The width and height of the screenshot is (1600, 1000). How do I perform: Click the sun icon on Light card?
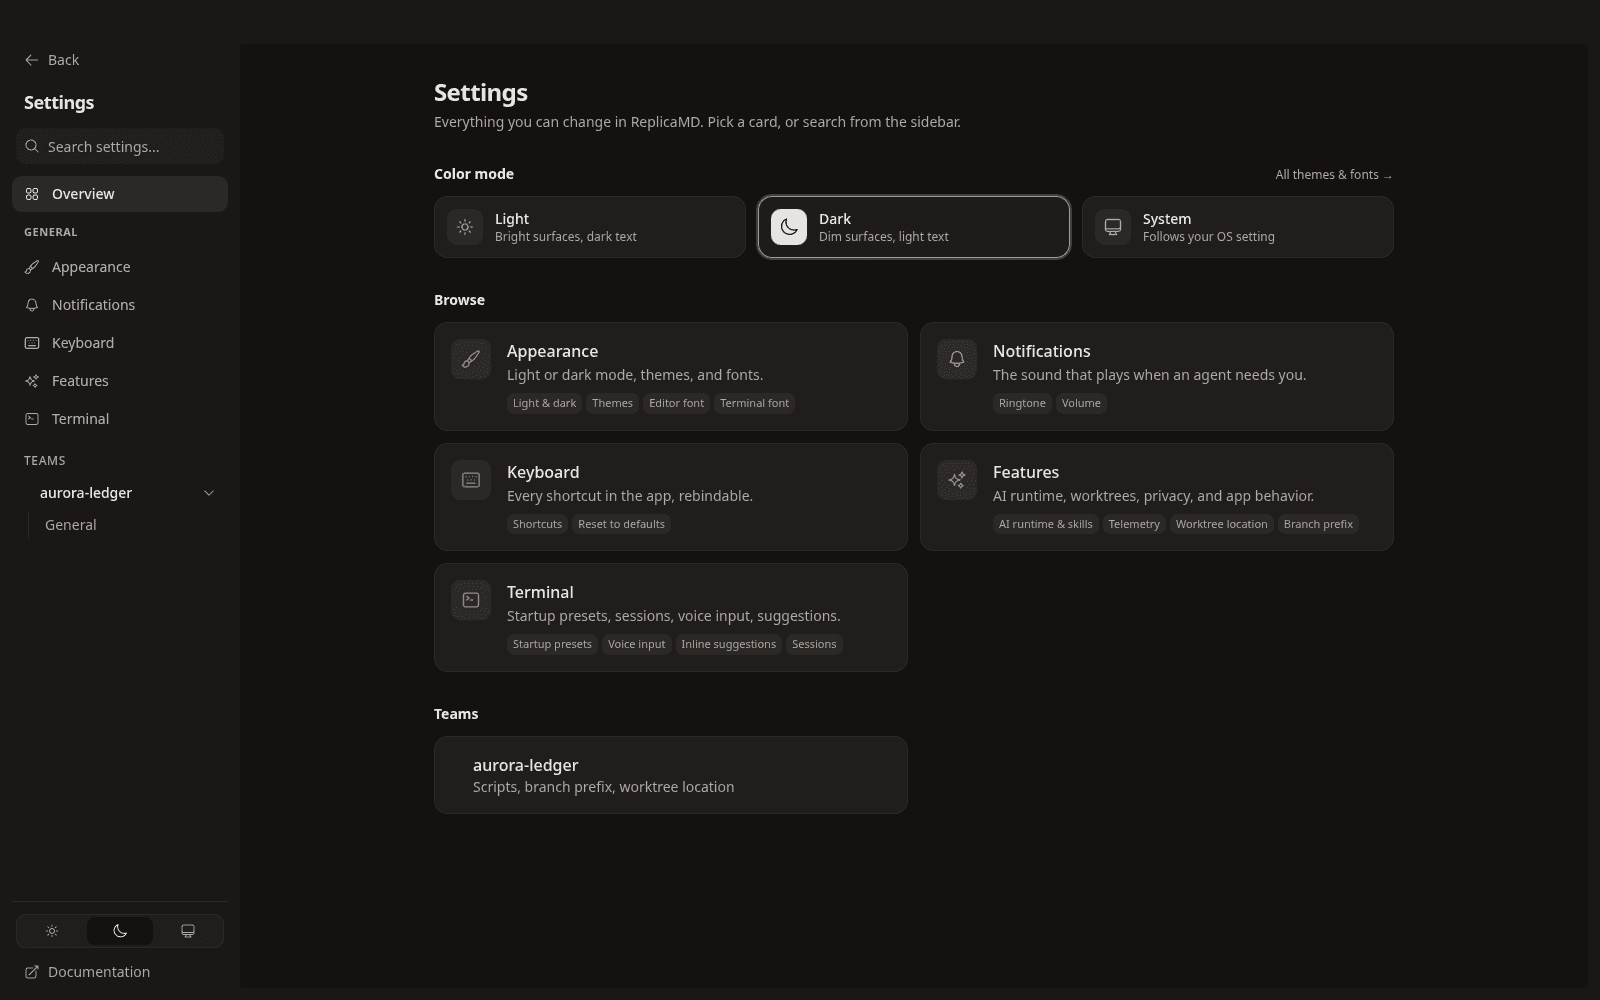pyautogui.click(x=465, y=227)
